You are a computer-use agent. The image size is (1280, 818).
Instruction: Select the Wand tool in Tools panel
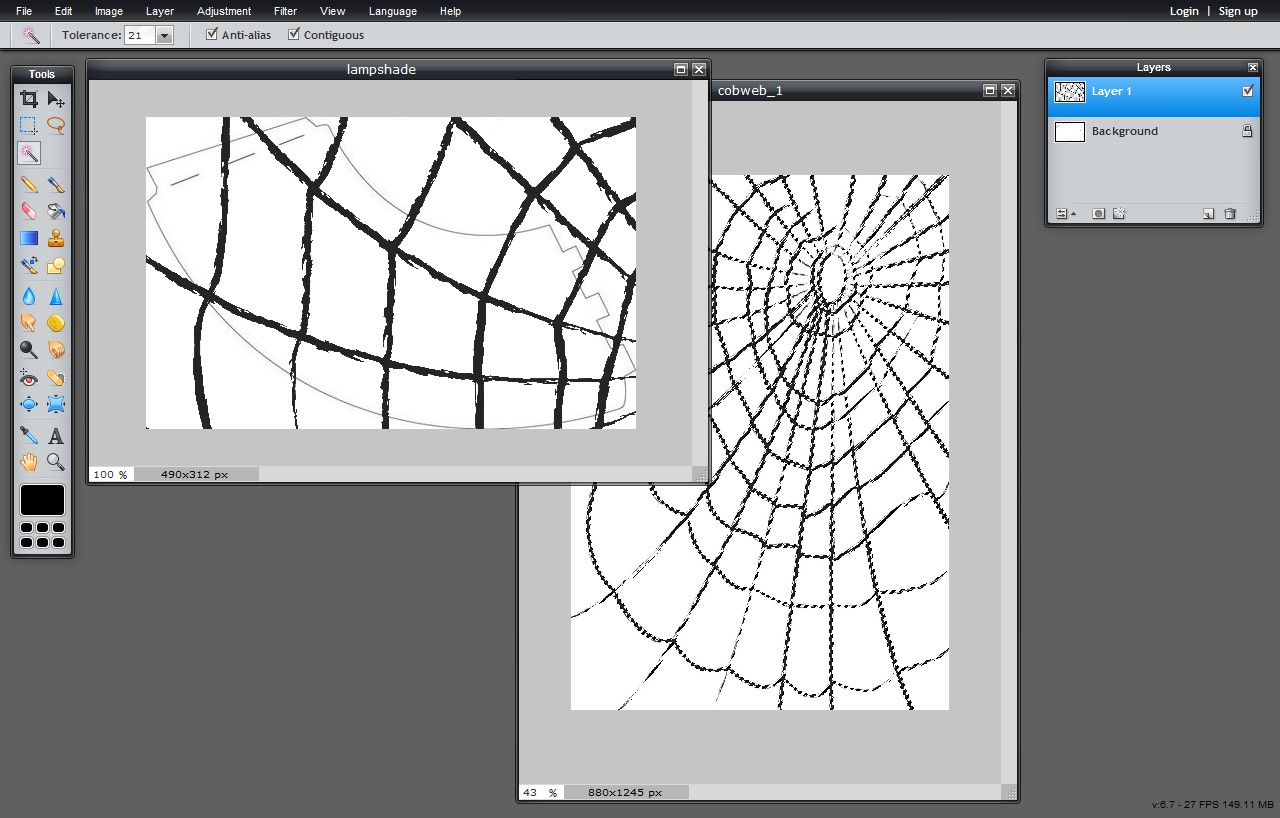tap(29, 153)
